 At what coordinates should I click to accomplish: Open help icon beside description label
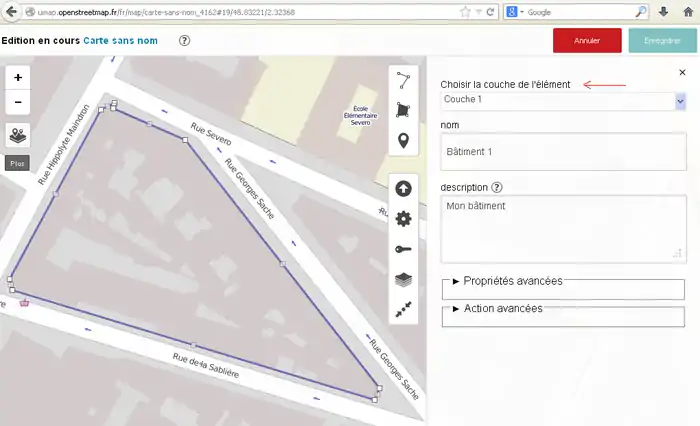[497, 187]
